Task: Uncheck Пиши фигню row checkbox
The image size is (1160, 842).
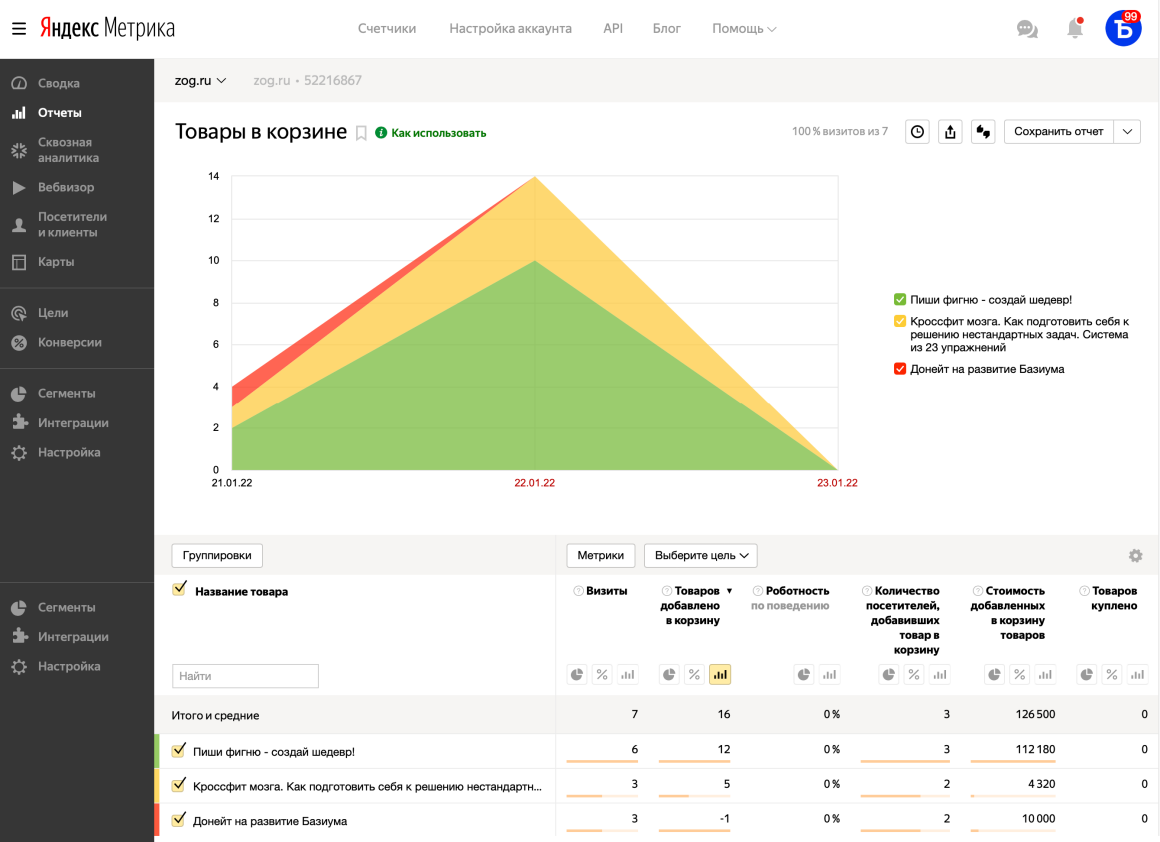Action: (x=178, y=750)
